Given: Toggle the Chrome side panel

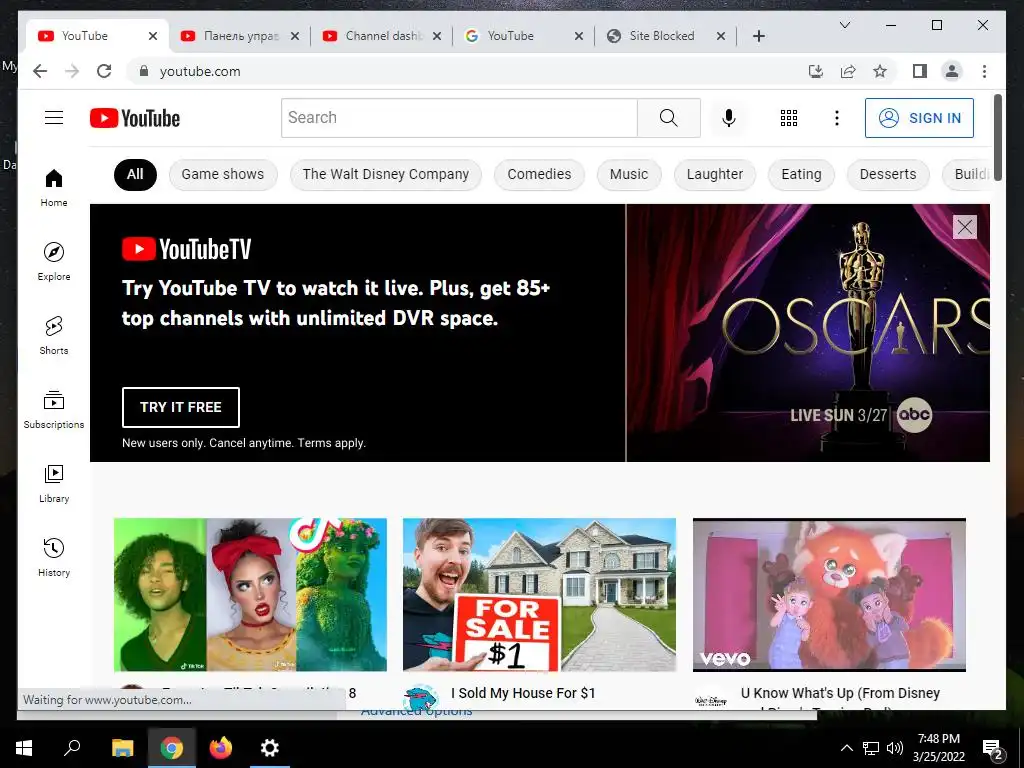Looking at the screenshot, I should 920,71.
